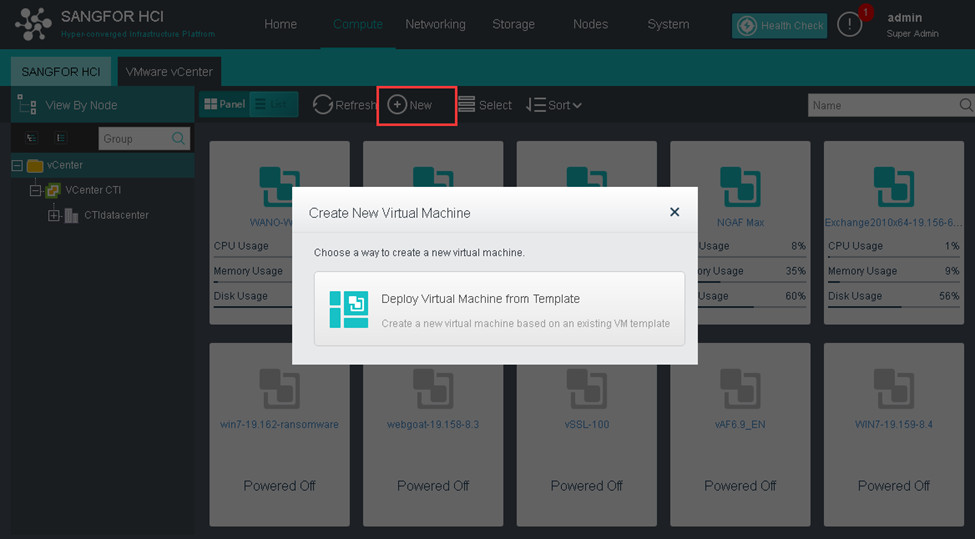The height and width of the screenshot is (539, 975).
Task: Open the NGAF Max virtual machine icon
Action: point(740,187)
